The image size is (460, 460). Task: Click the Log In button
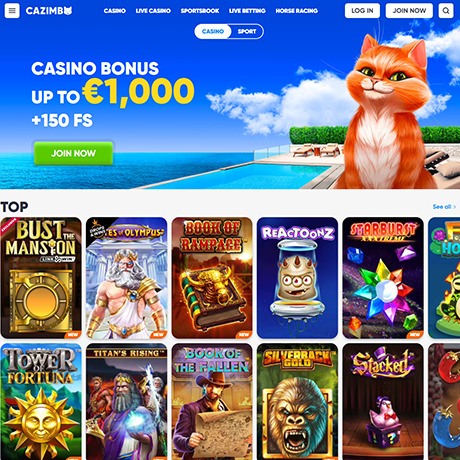[362, 11]
